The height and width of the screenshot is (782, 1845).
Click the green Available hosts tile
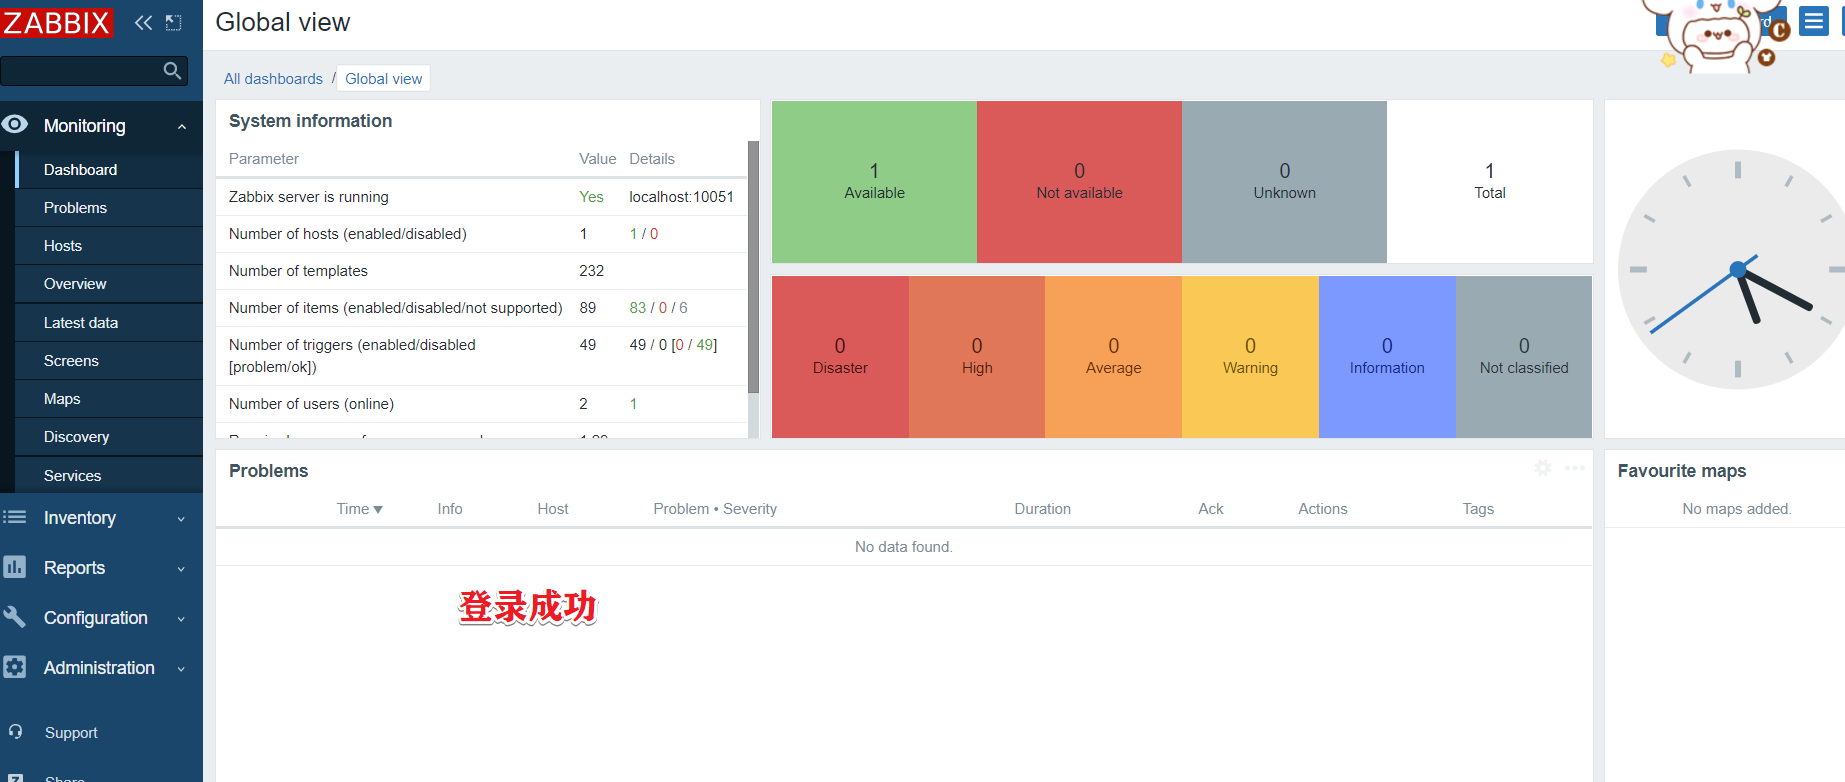[874, 182]
